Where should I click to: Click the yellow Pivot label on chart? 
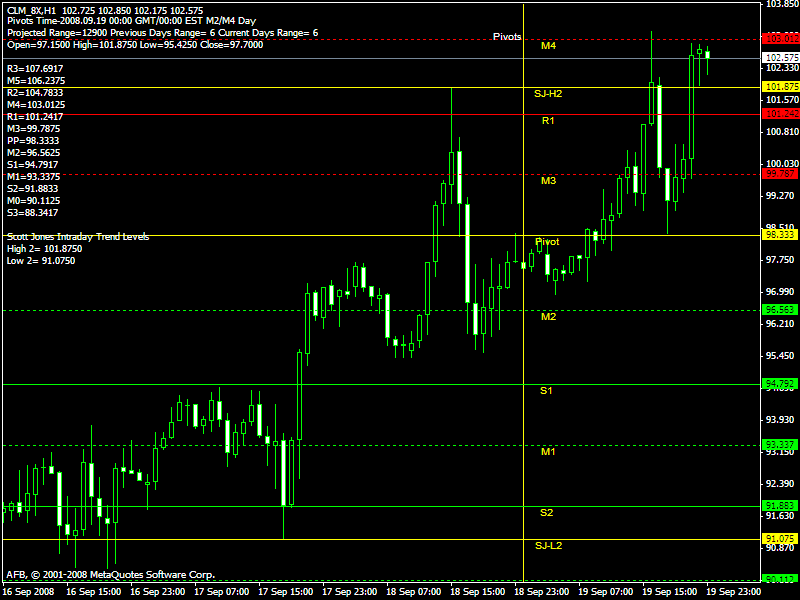[x=547, y=242]
